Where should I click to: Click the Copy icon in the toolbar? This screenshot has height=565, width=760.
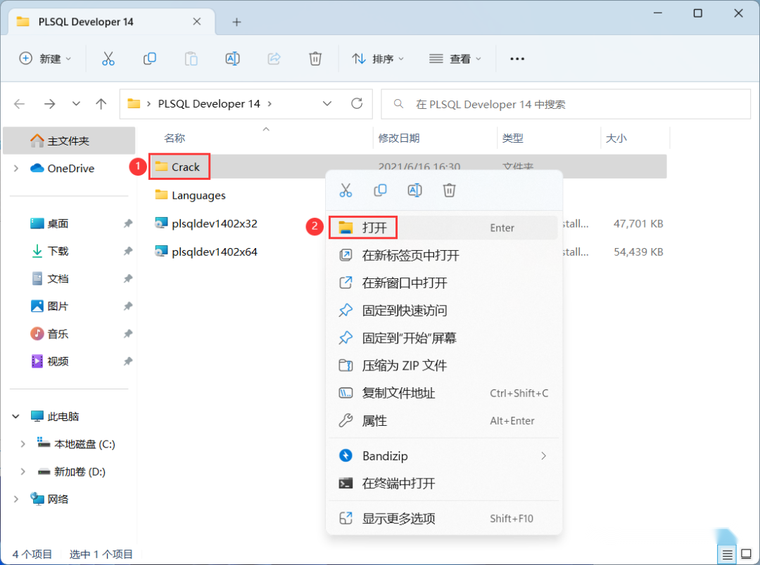pos(149,59)
